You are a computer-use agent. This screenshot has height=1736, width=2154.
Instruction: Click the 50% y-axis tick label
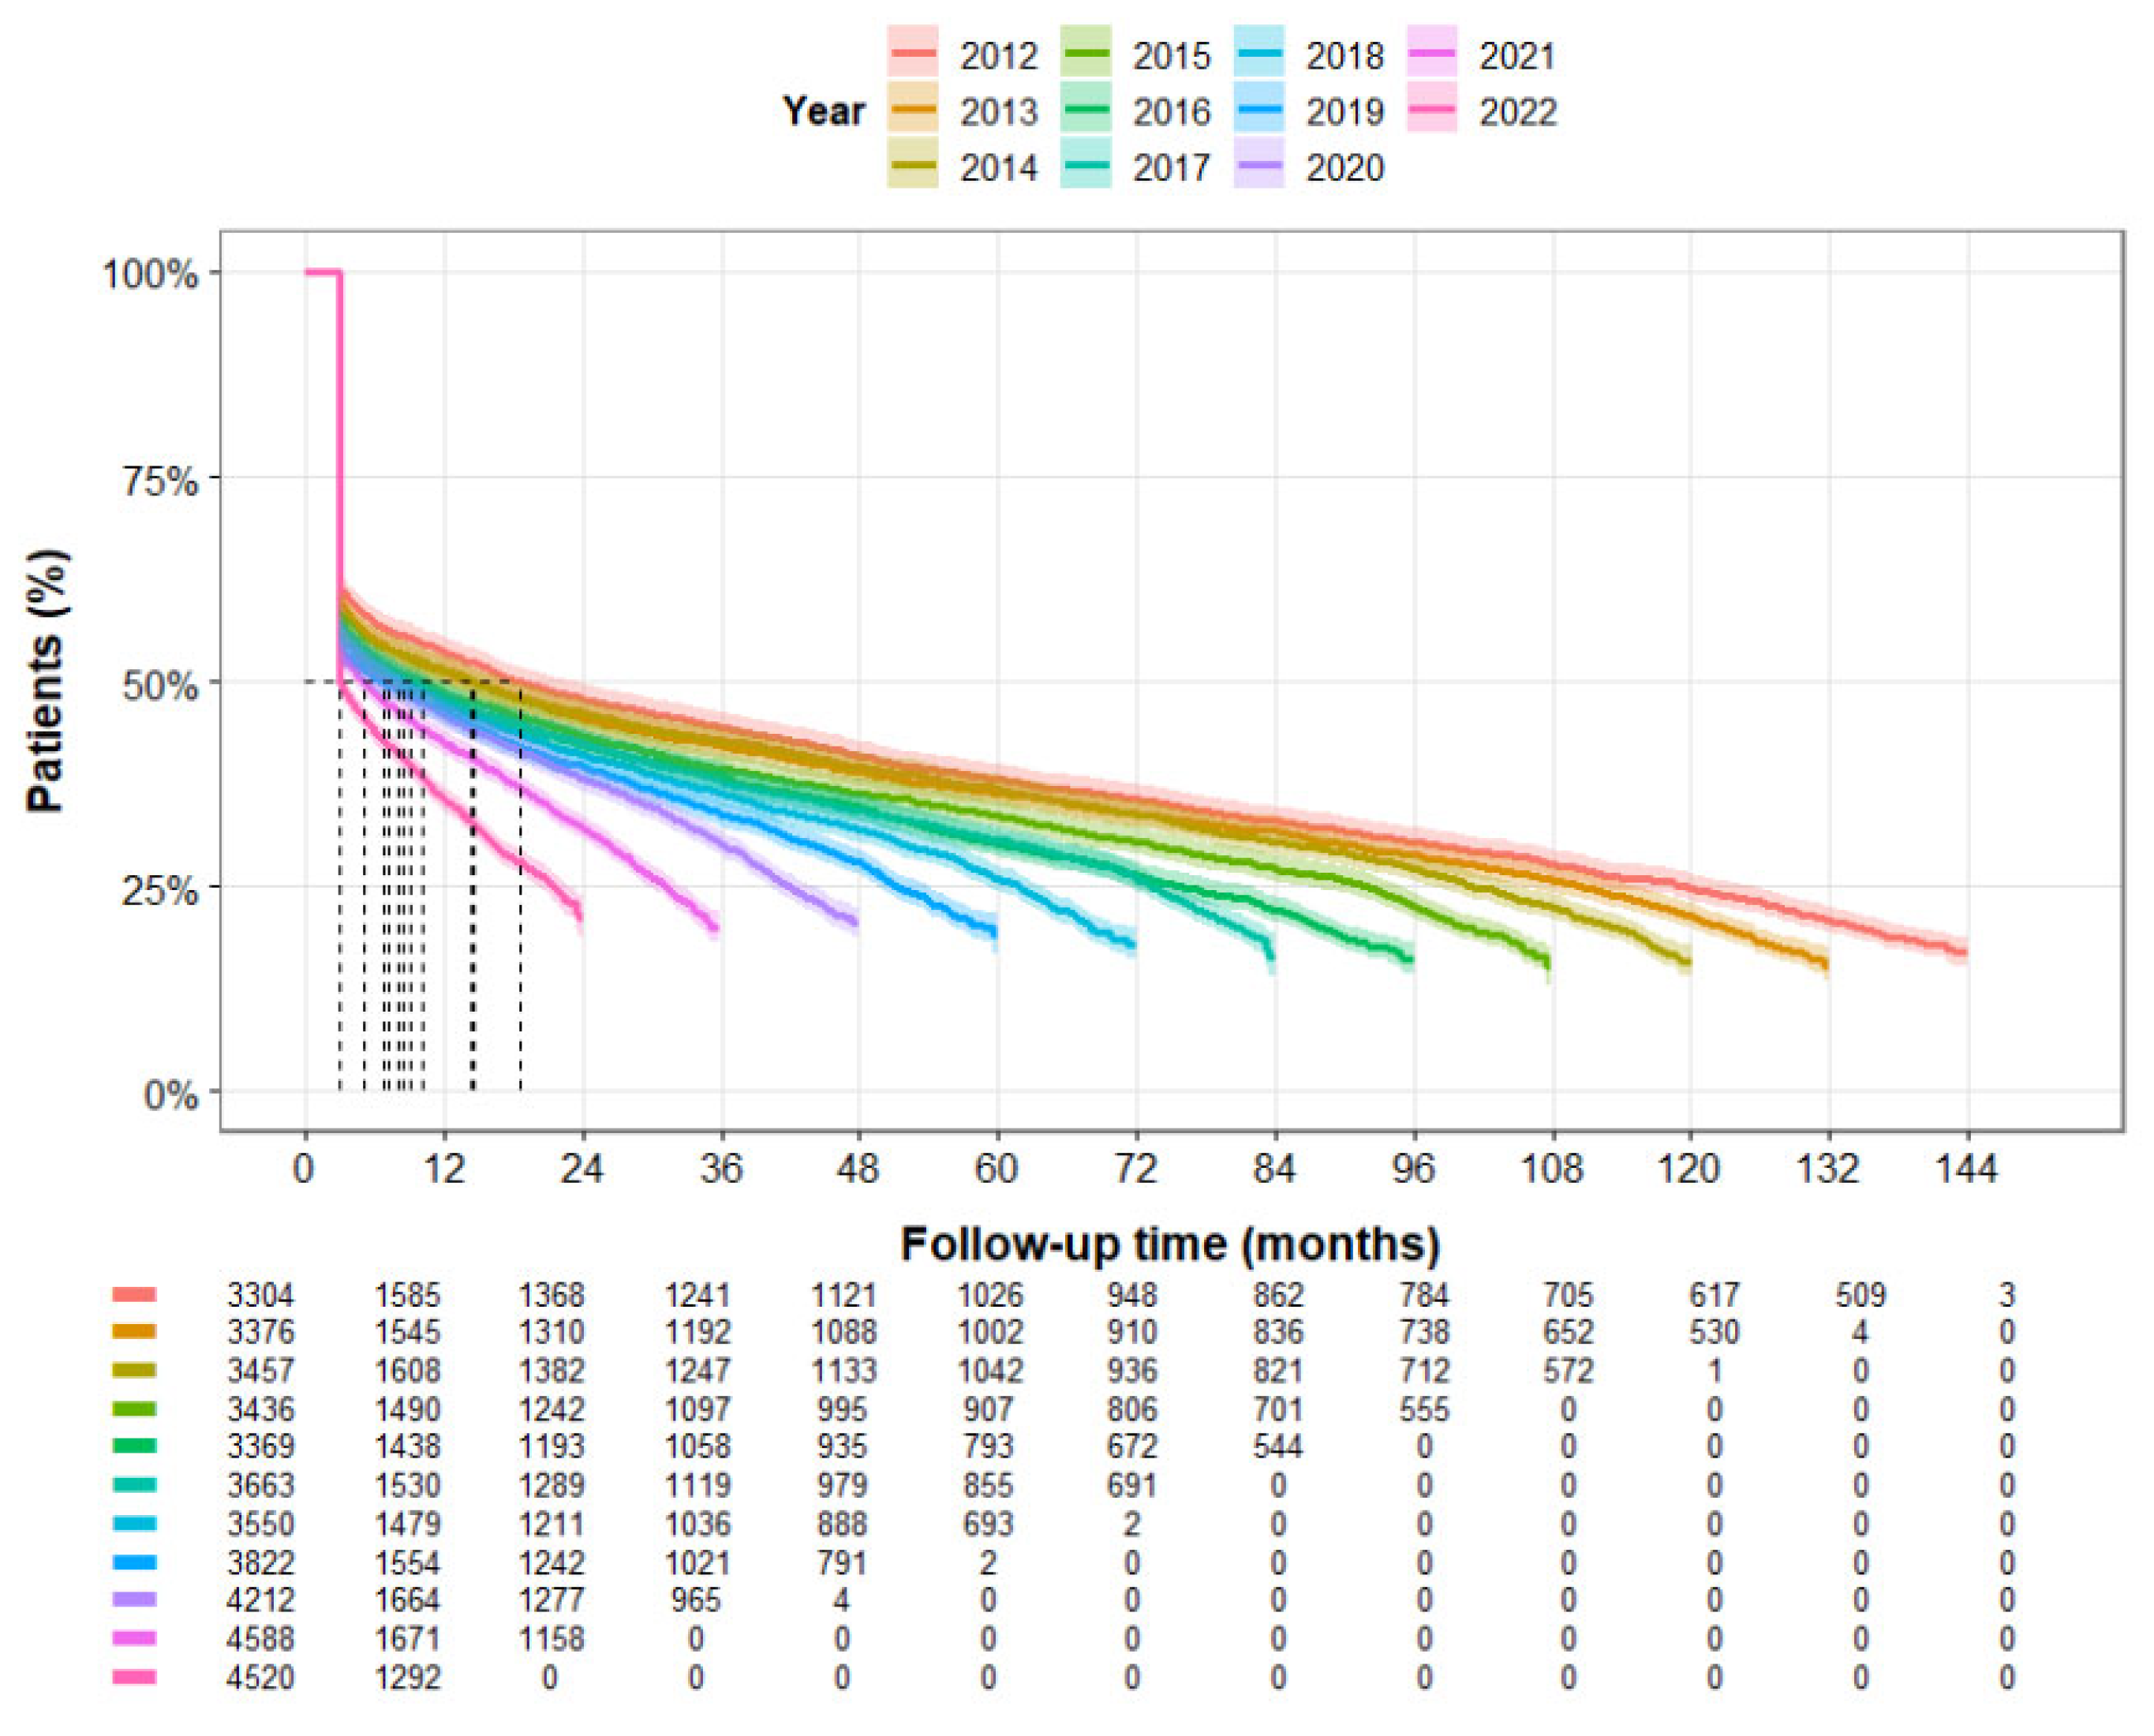160,685
